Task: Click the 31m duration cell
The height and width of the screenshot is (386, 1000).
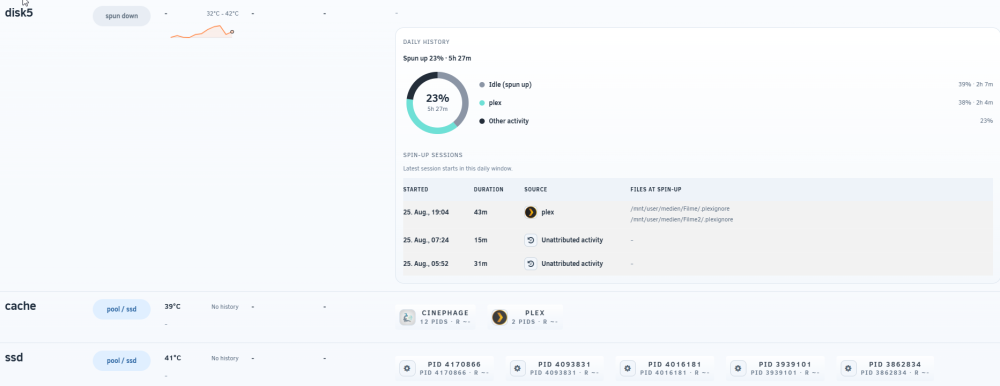Action: tap(480, 263)
